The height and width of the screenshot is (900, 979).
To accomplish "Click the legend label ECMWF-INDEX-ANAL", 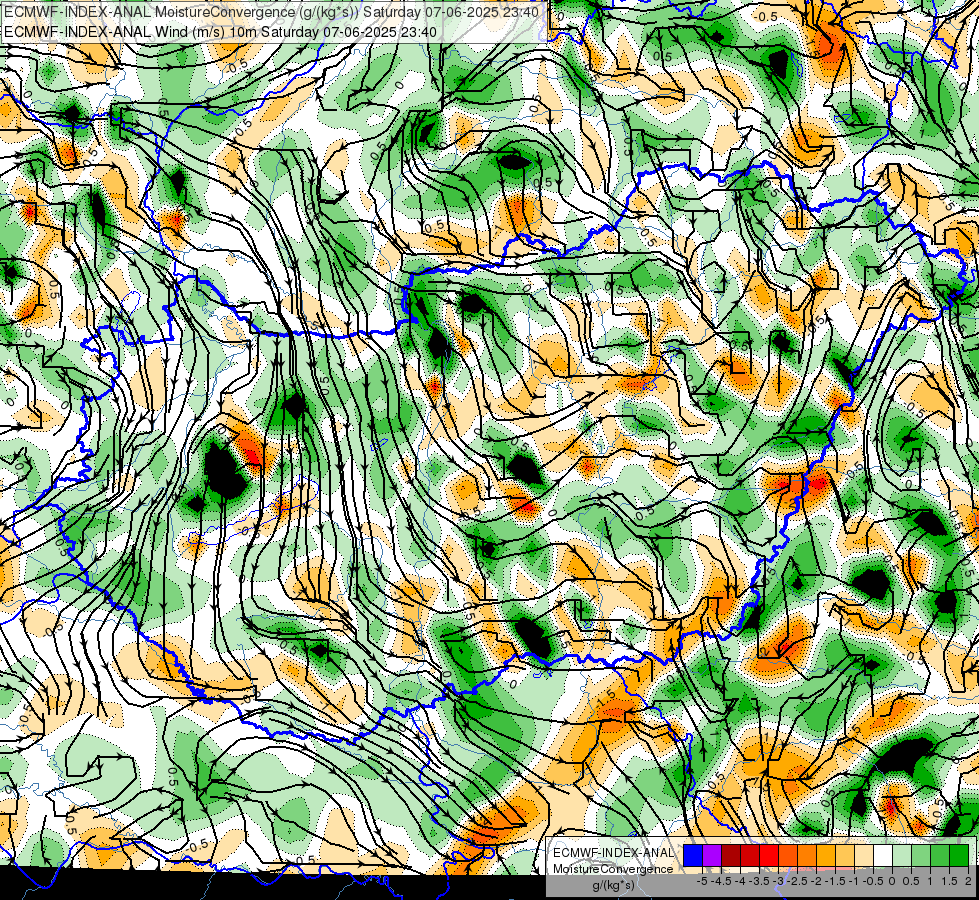I will pyautogui.click(x=614, y=853).
